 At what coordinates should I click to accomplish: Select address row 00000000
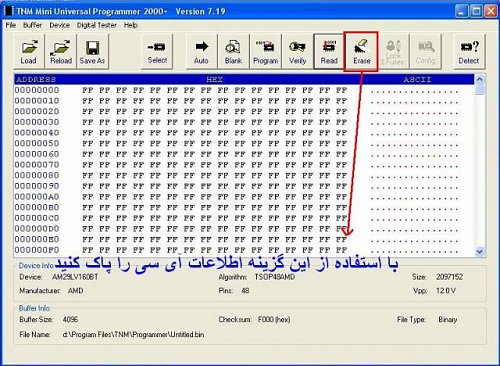244,90
